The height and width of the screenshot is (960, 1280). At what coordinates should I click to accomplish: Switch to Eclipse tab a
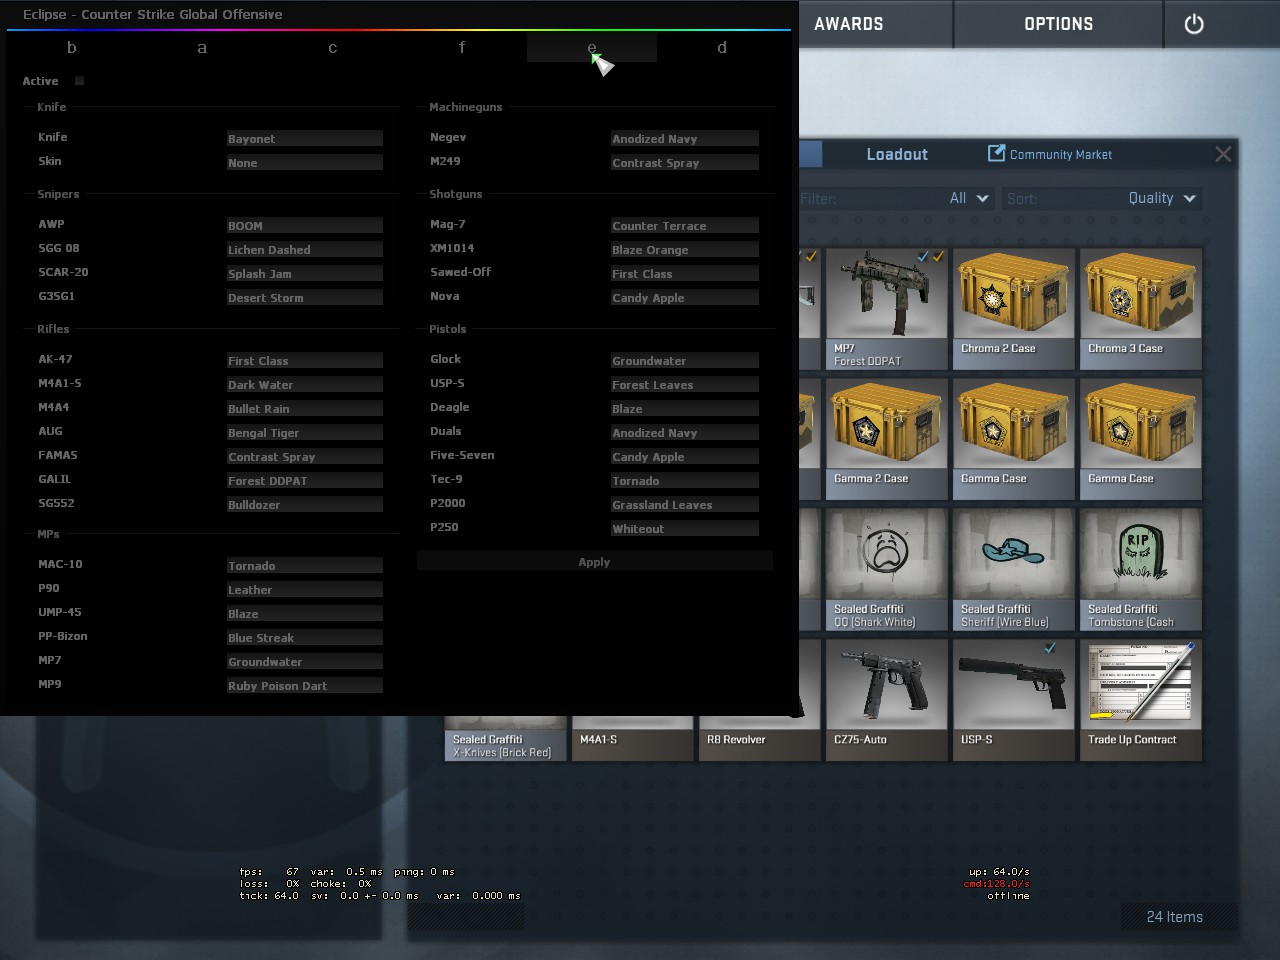(202, 47)
